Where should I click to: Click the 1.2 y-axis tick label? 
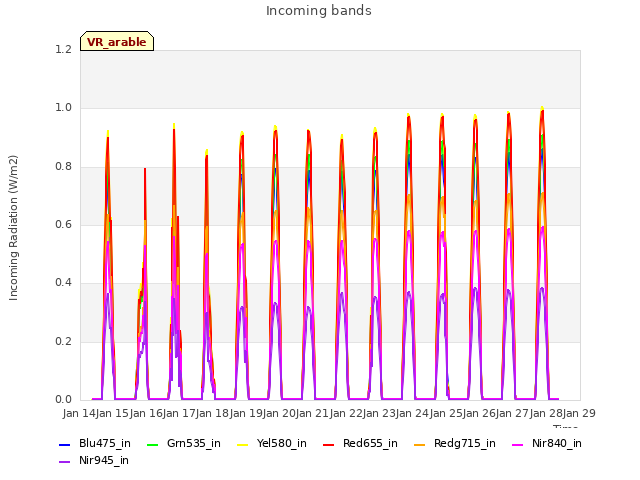pos(64,49)
